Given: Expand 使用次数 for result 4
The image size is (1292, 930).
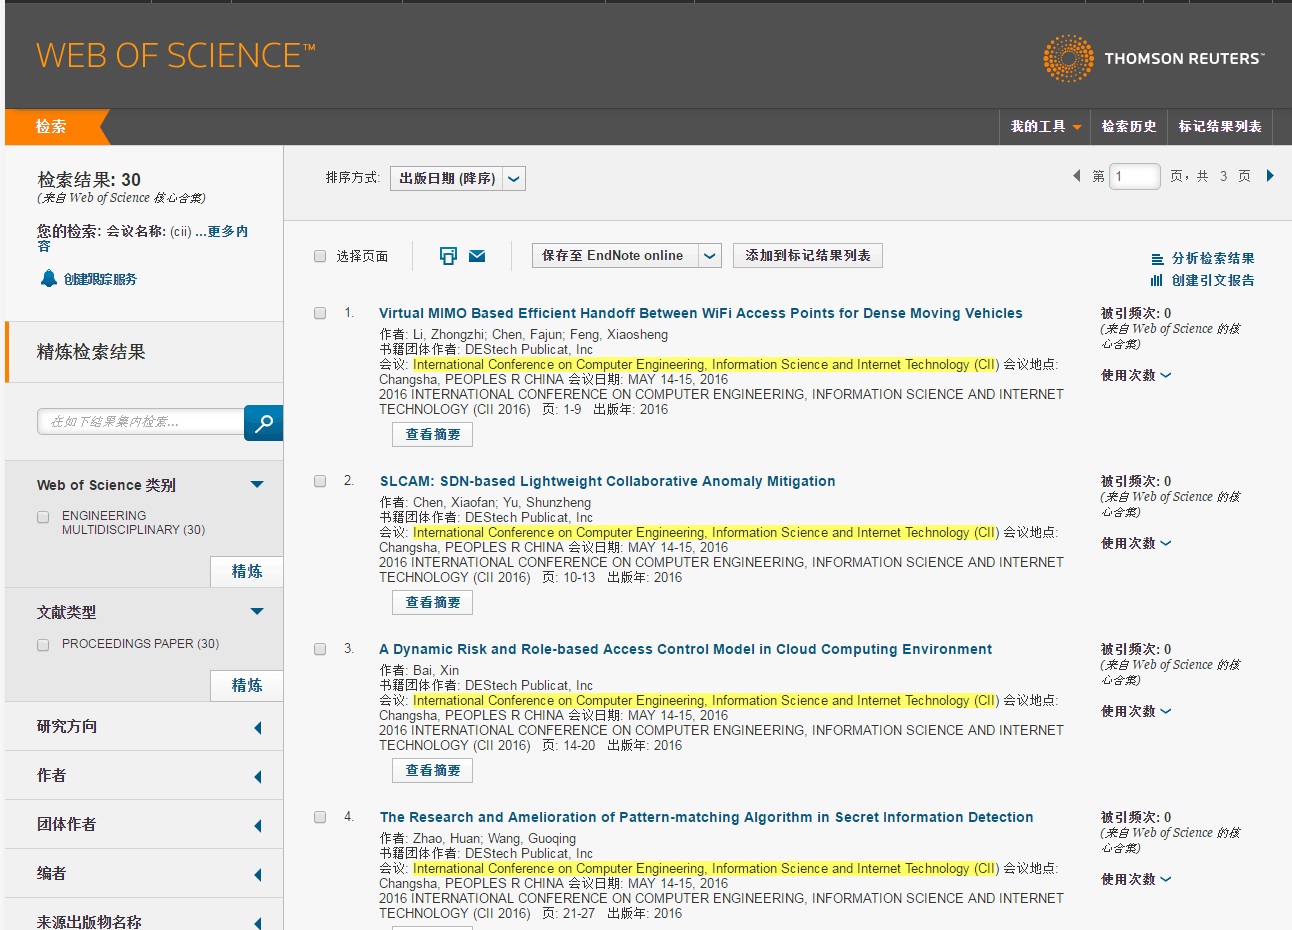Looking at the screenshot, I should click(x=1136, y=879).
